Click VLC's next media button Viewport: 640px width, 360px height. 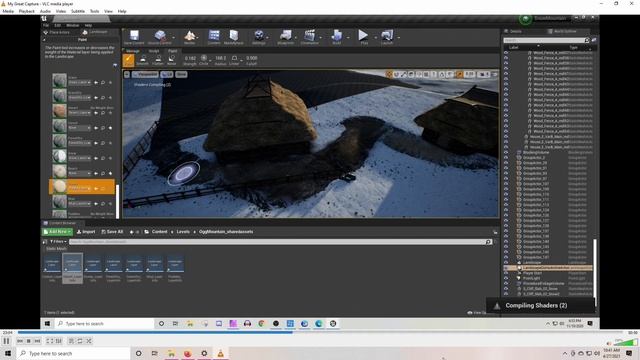click(x=37, y=341)
